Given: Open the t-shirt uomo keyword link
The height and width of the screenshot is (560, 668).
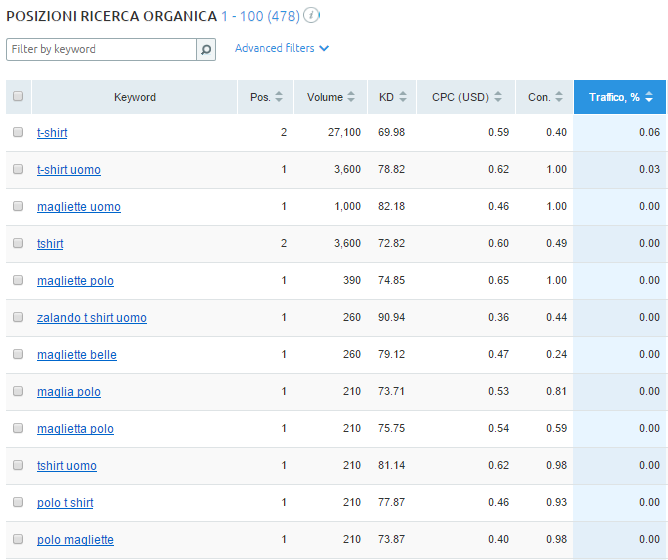Looking at the screenshot, I should [69, 170].
